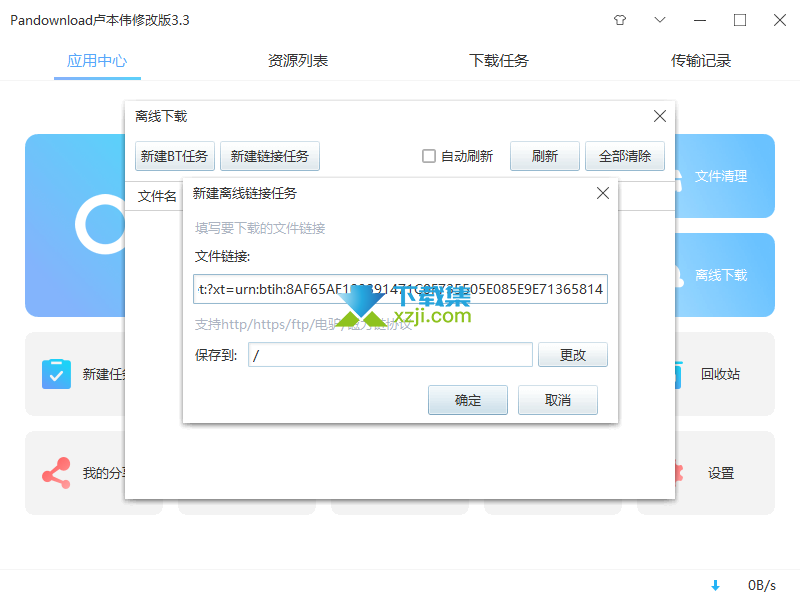
Task: Open the title bar dropdown arrow menu
Action: click(660, 20)
